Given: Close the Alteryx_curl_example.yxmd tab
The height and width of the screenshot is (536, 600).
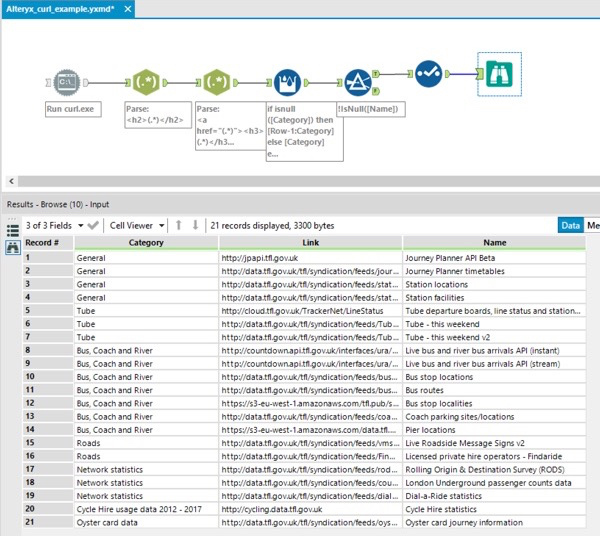Looking at the screenshot, I should pos(128,9).
